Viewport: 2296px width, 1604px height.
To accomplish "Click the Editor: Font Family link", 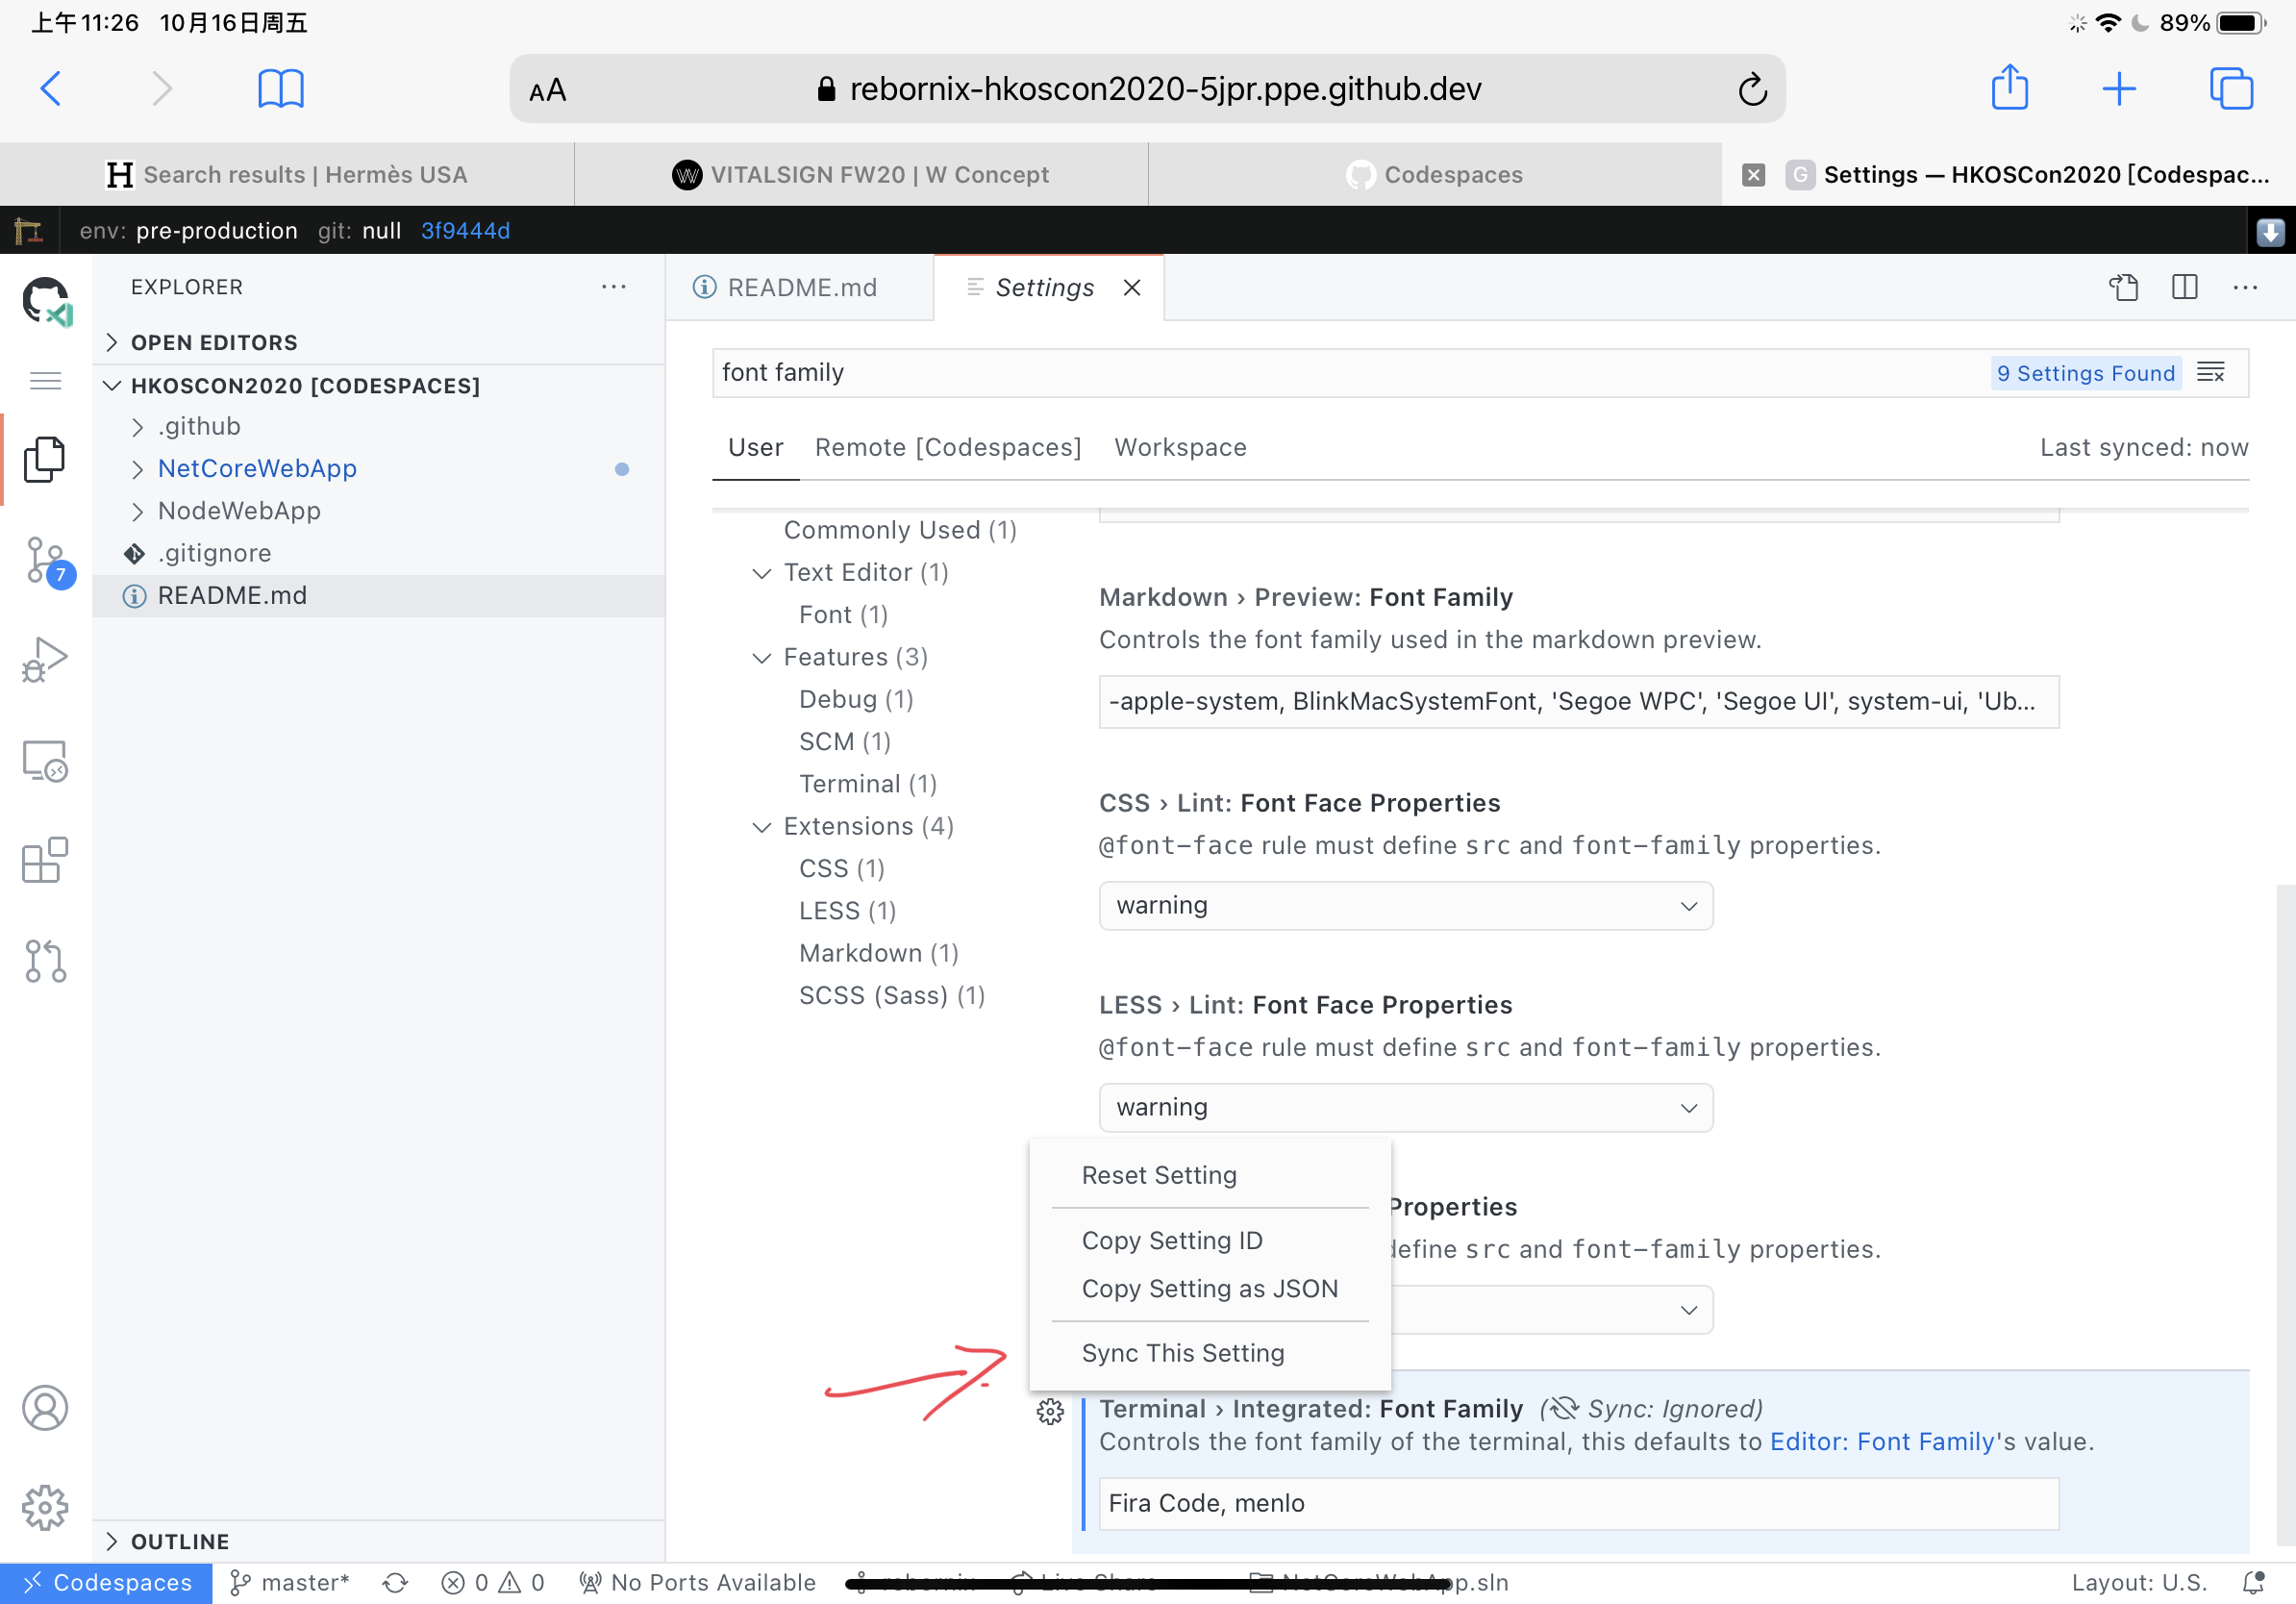I will (1878, 1441).
